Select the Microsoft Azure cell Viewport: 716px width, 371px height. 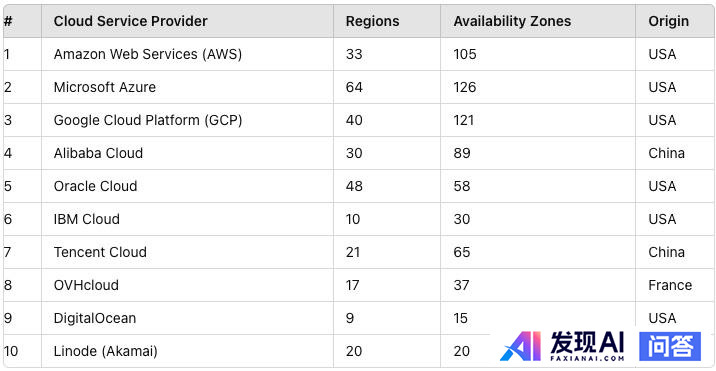point(187,87)
